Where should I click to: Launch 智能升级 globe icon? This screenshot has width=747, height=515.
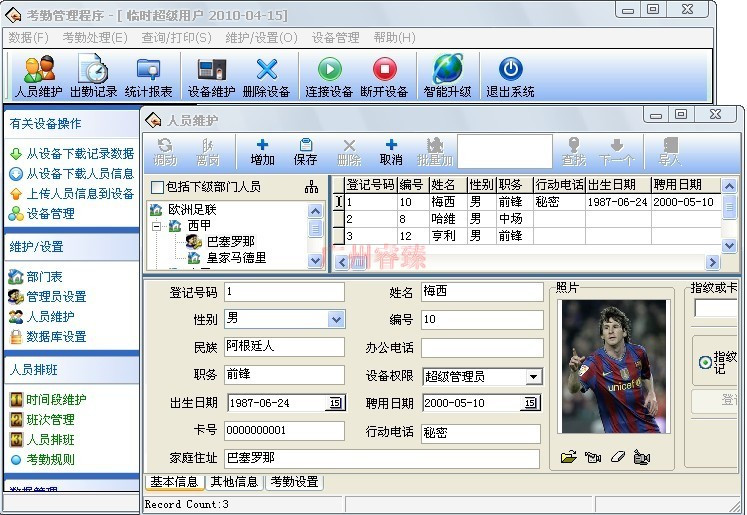(x=447, y=76)
